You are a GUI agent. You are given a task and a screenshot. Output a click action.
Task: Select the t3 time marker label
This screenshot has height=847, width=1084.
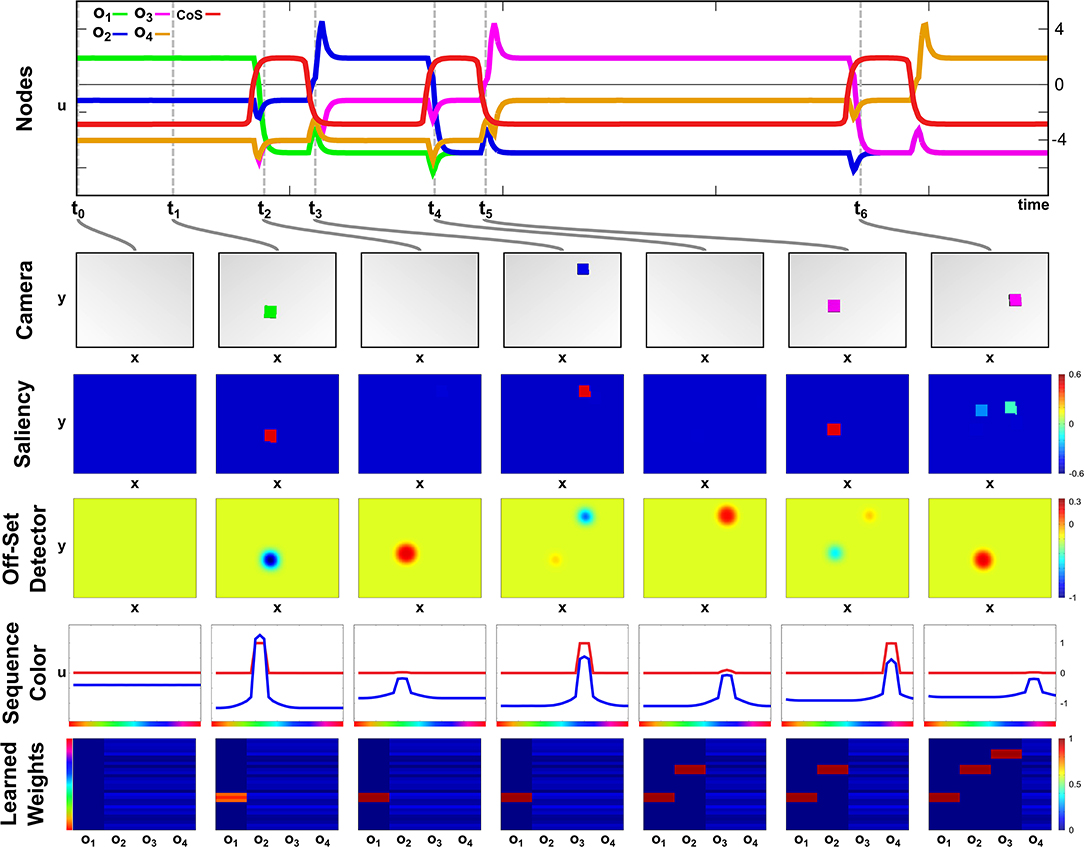pos(315,208)
